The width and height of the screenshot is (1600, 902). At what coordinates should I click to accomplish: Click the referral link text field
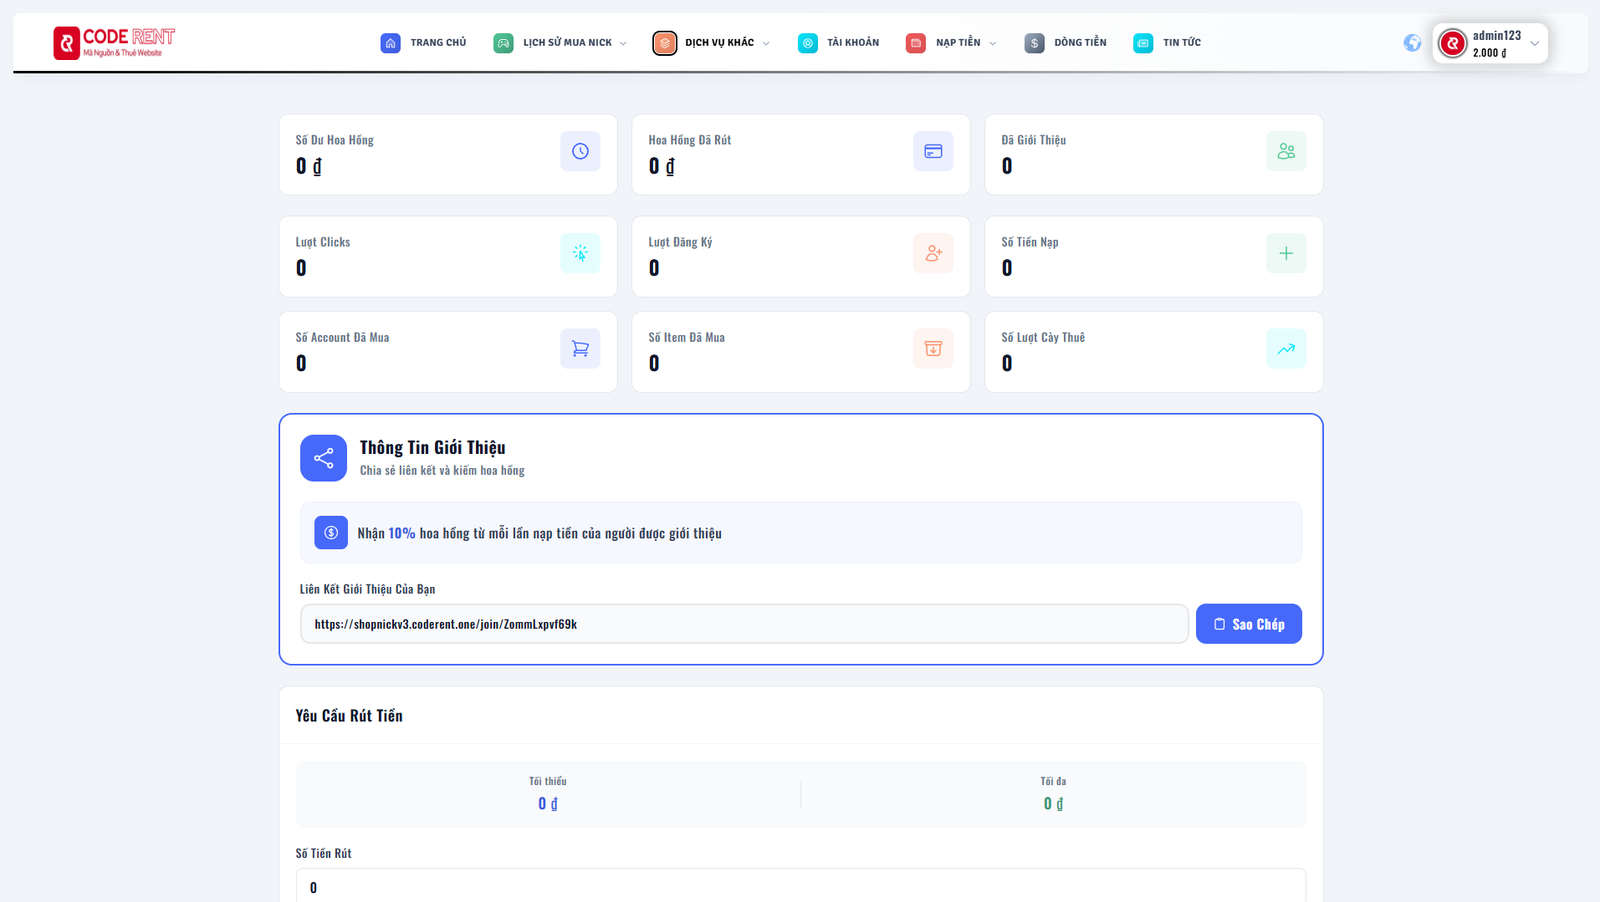coord(743,624)
